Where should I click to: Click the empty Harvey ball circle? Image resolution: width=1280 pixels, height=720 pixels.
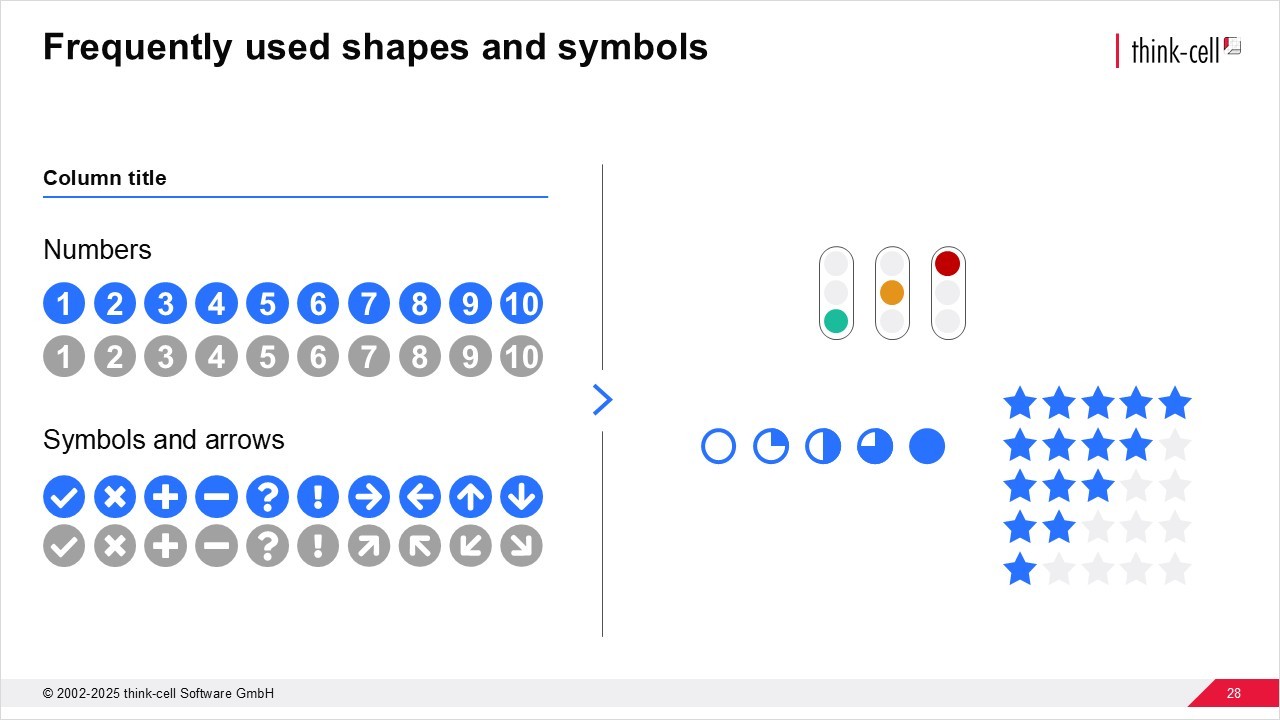click(x=719, y=446)
